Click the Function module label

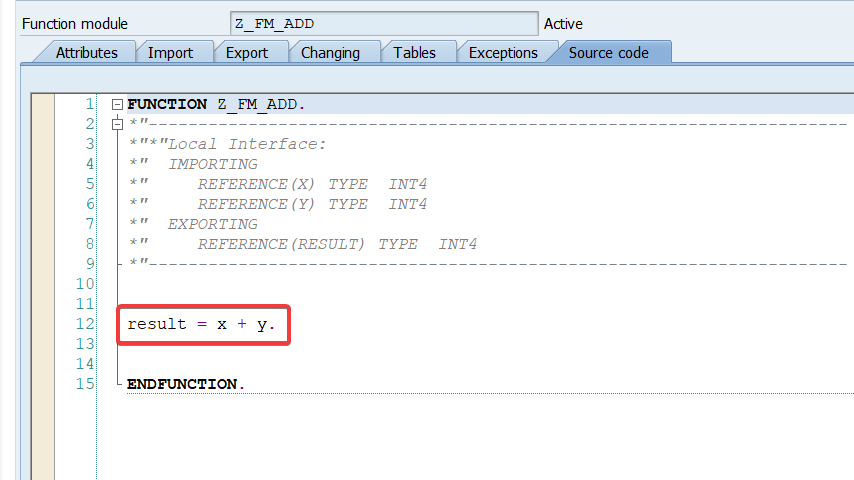click(75, 24)
